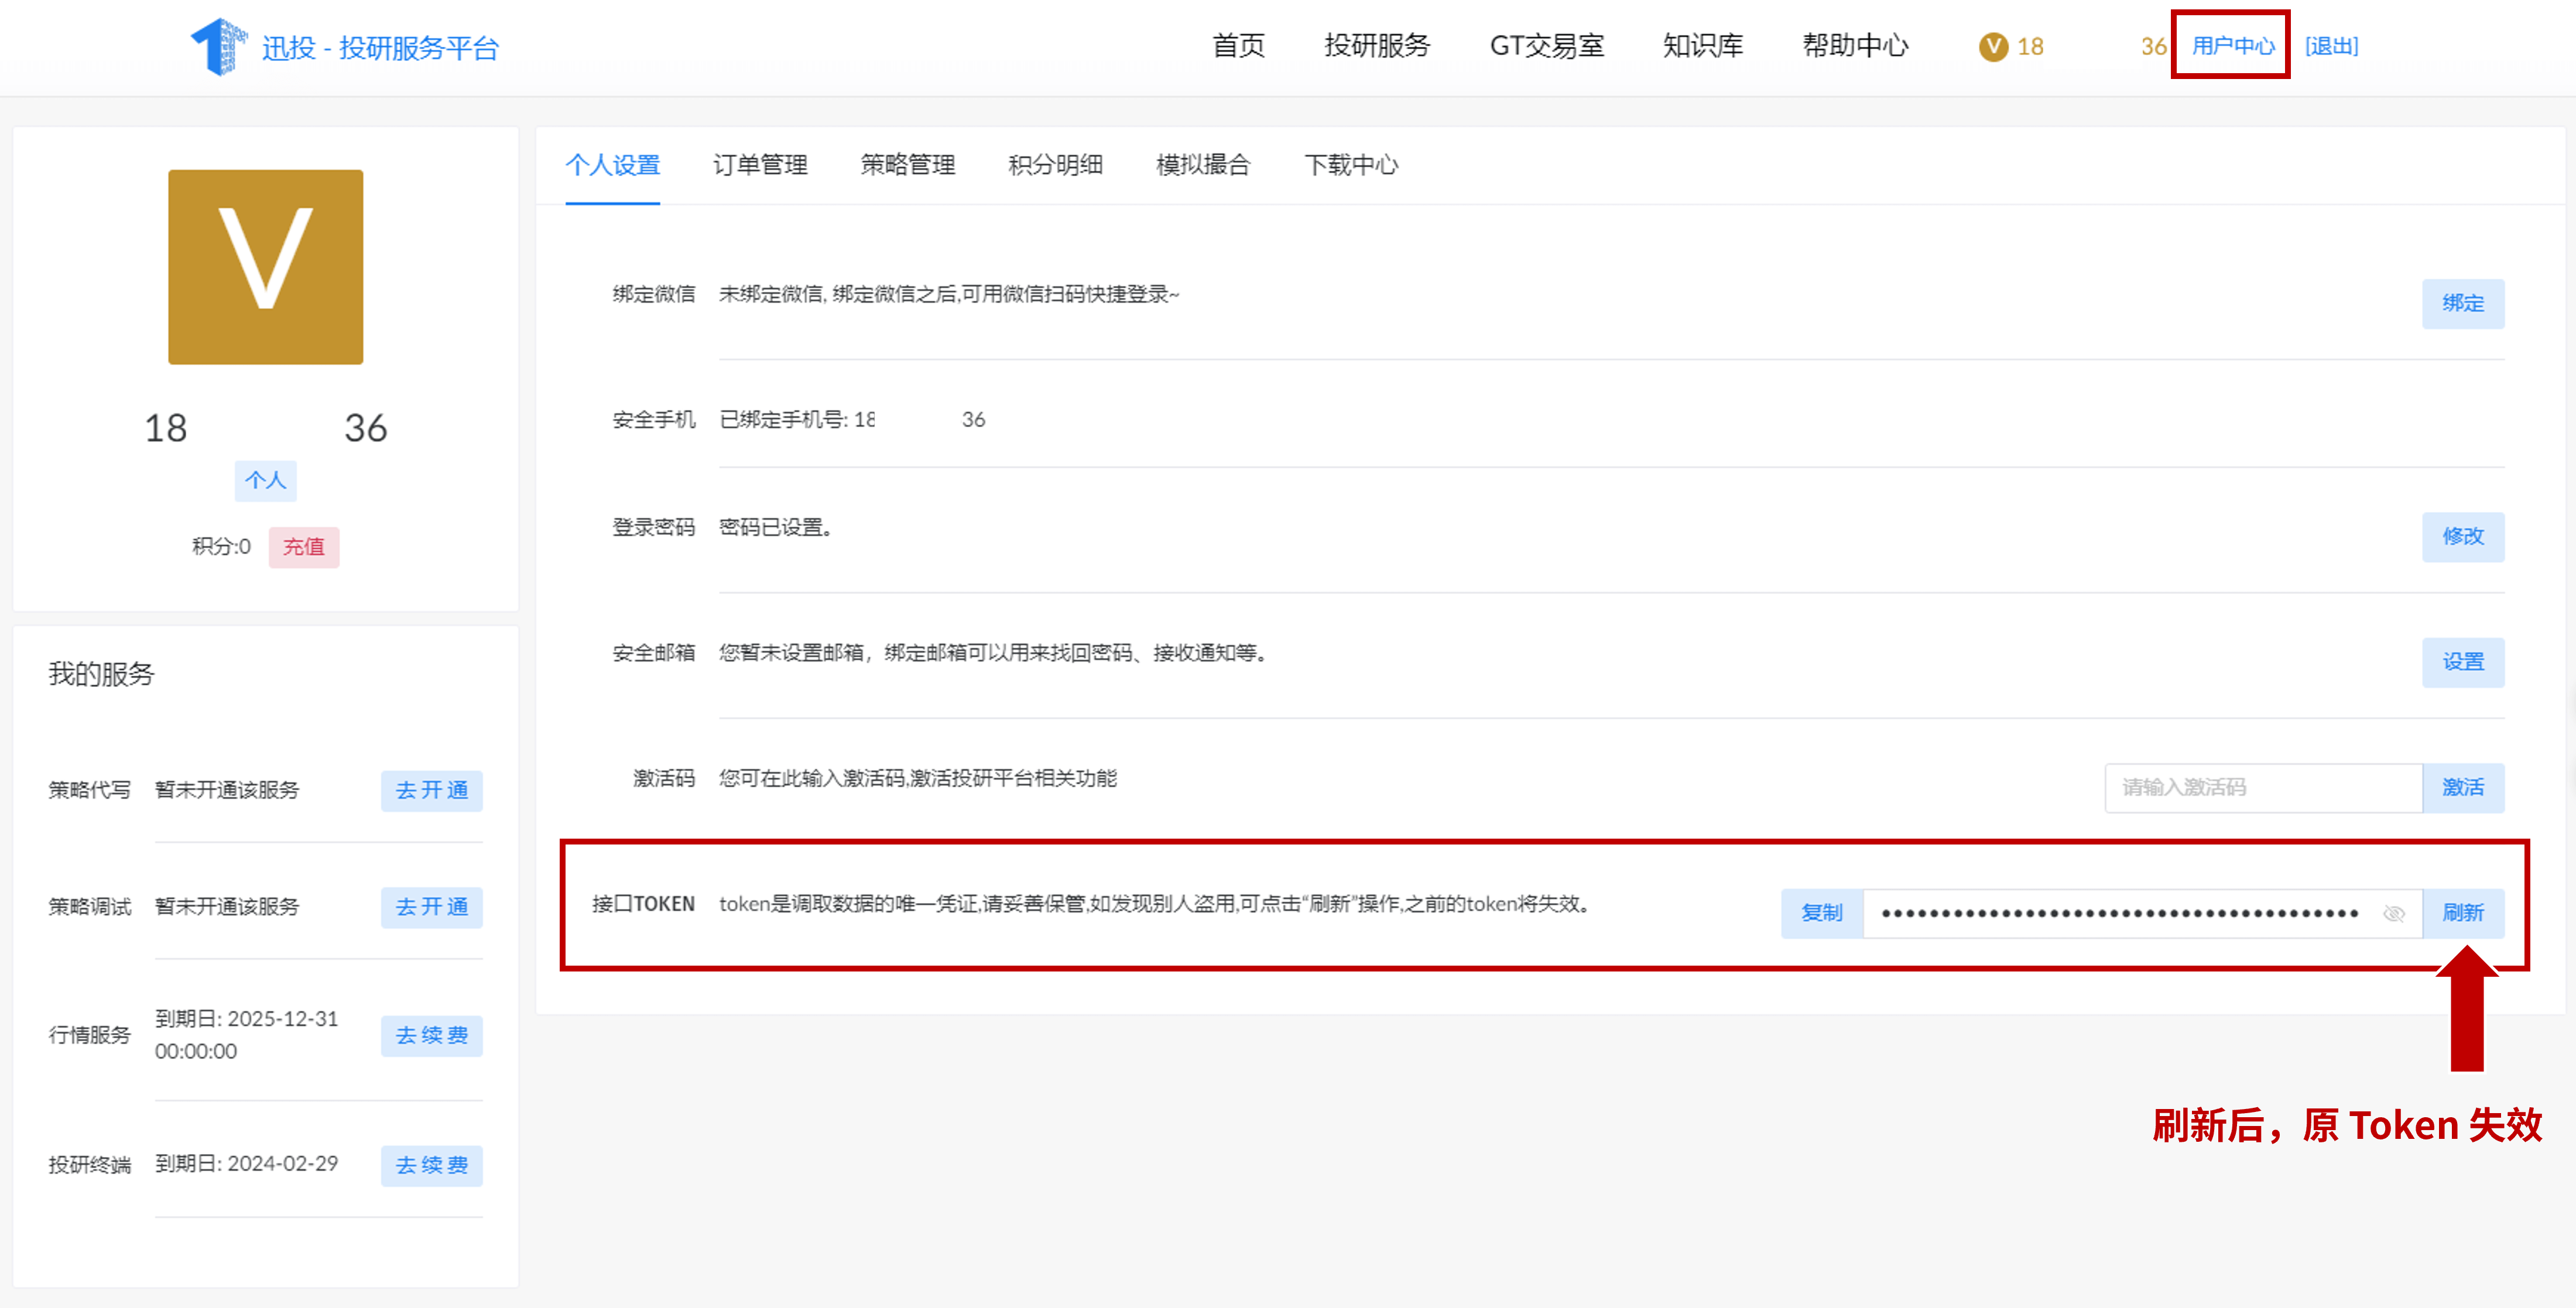
Task: Click 到期日: 2024-02-29 text
Action: click(246, 1164)
